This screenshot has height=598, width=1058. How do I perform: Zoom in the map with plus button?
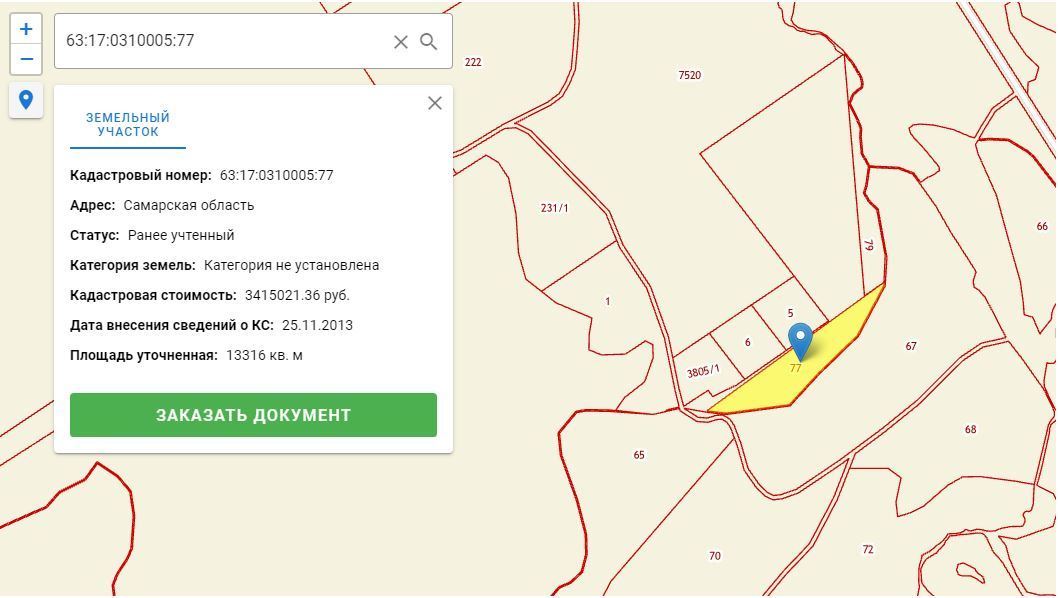[x=26, y=29]
